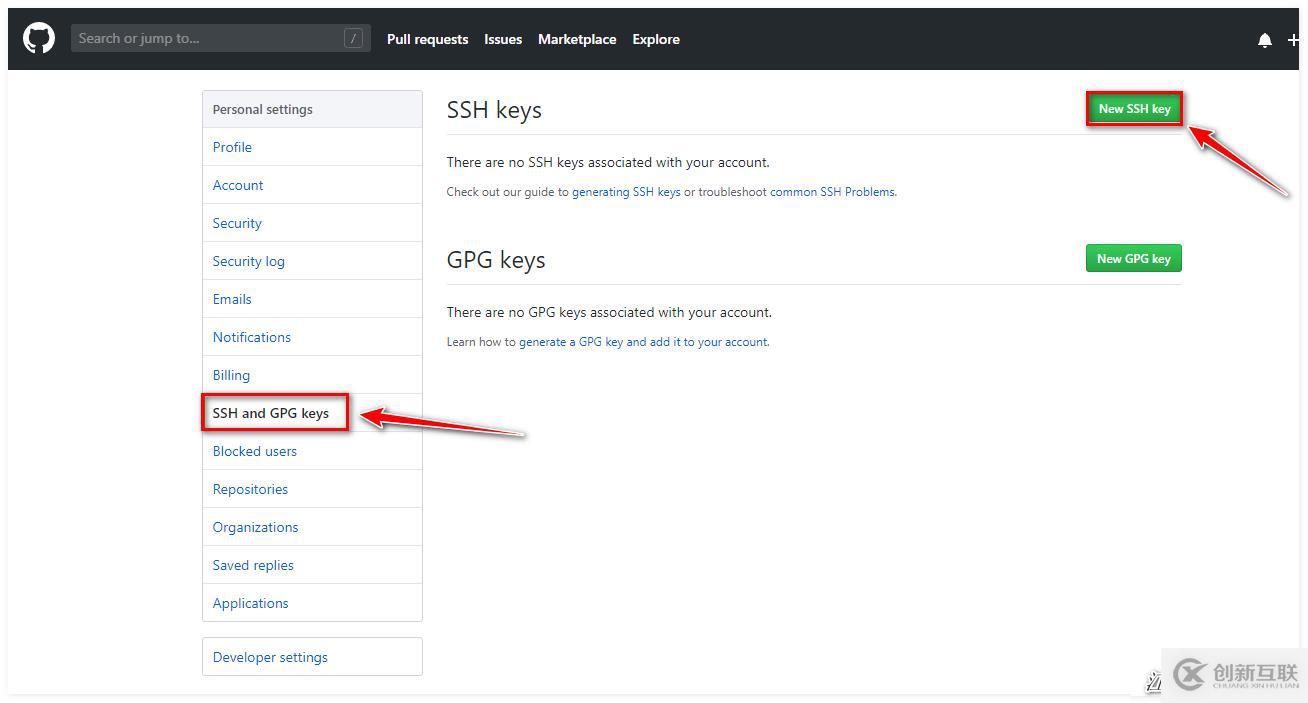Open Issues in top navigation
The height and width of the screenshot is (703, 1308).
(x=503, y=39)
